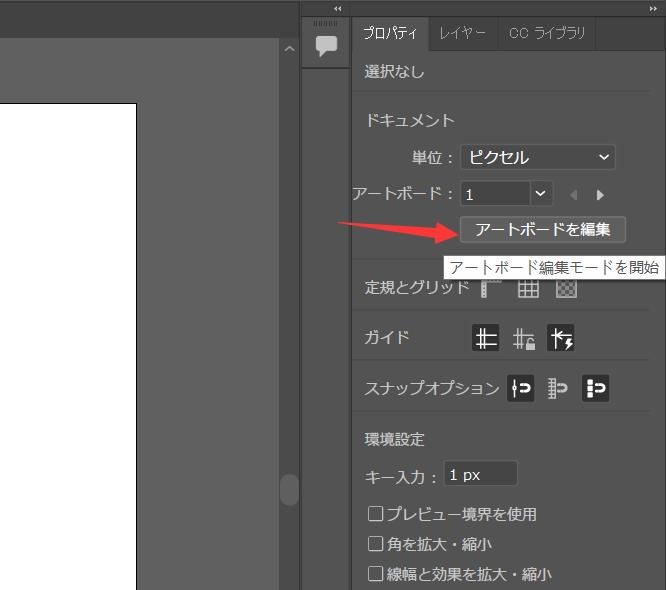
Task: Click the canvas vertical scrollbar thumb
Action: (x=289, y=490)
